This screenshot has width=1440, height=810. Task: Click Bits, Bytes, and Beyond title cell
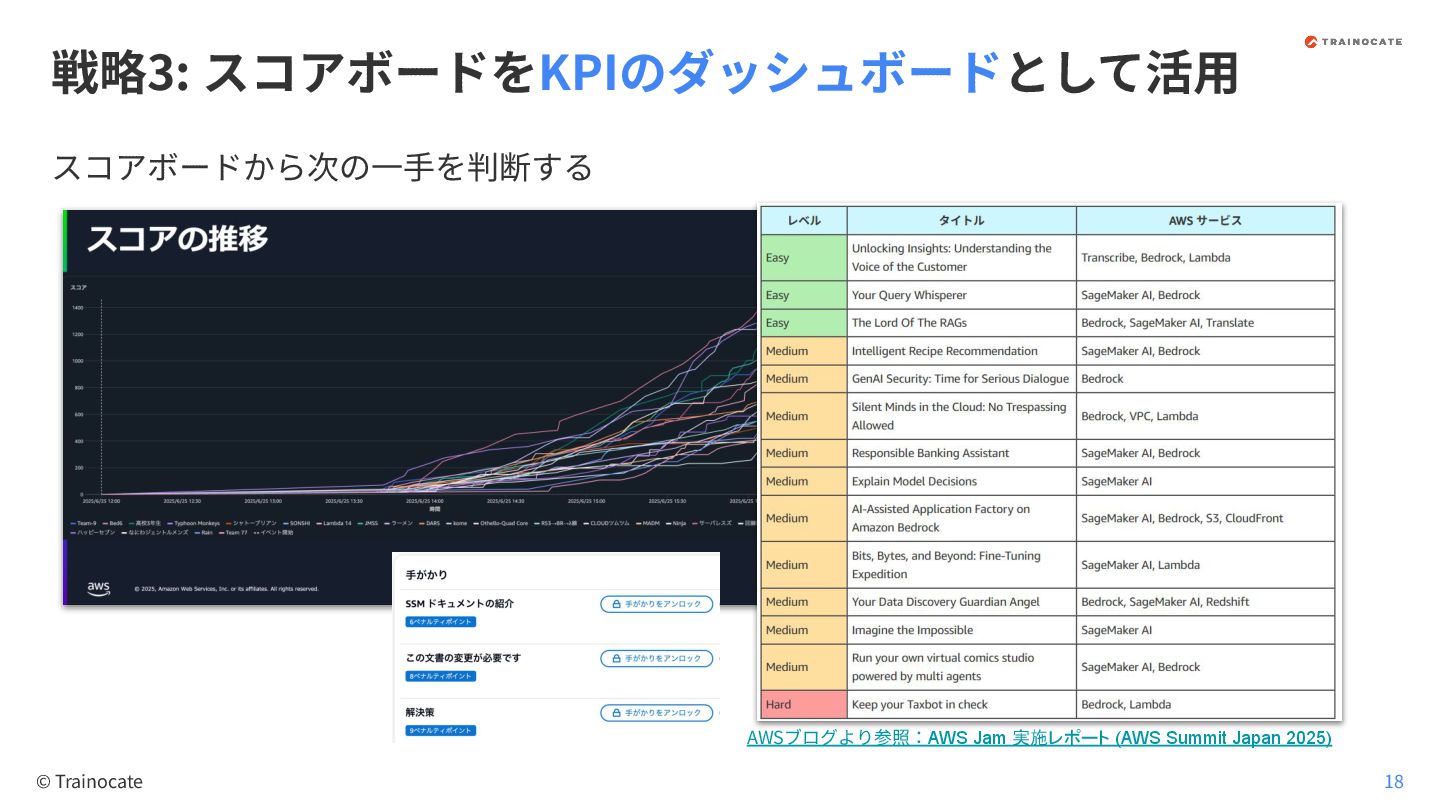[x=961, y=565]
